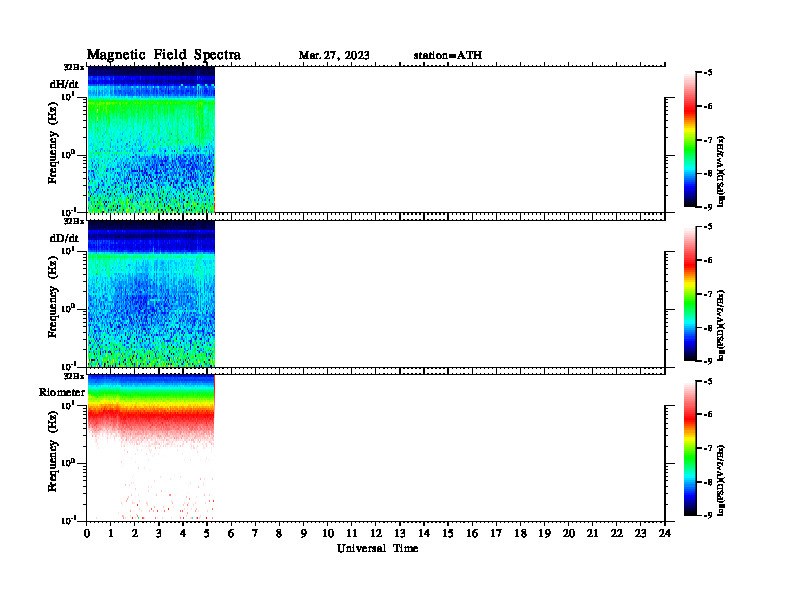Click the Frequency (Hz) label of the dH/dt panel
Image resolution: width=792 pixels, height=612 pixels.
click(53, 143)
